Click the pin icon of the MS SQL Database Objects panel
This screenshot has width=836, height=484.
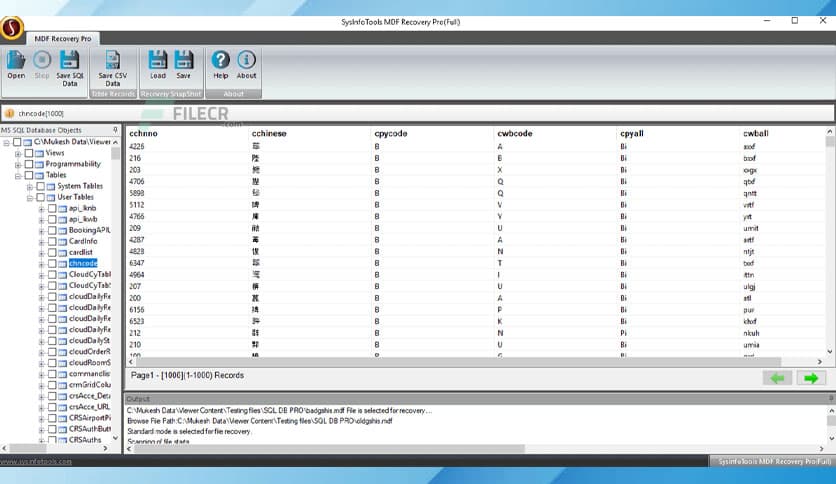115,130
